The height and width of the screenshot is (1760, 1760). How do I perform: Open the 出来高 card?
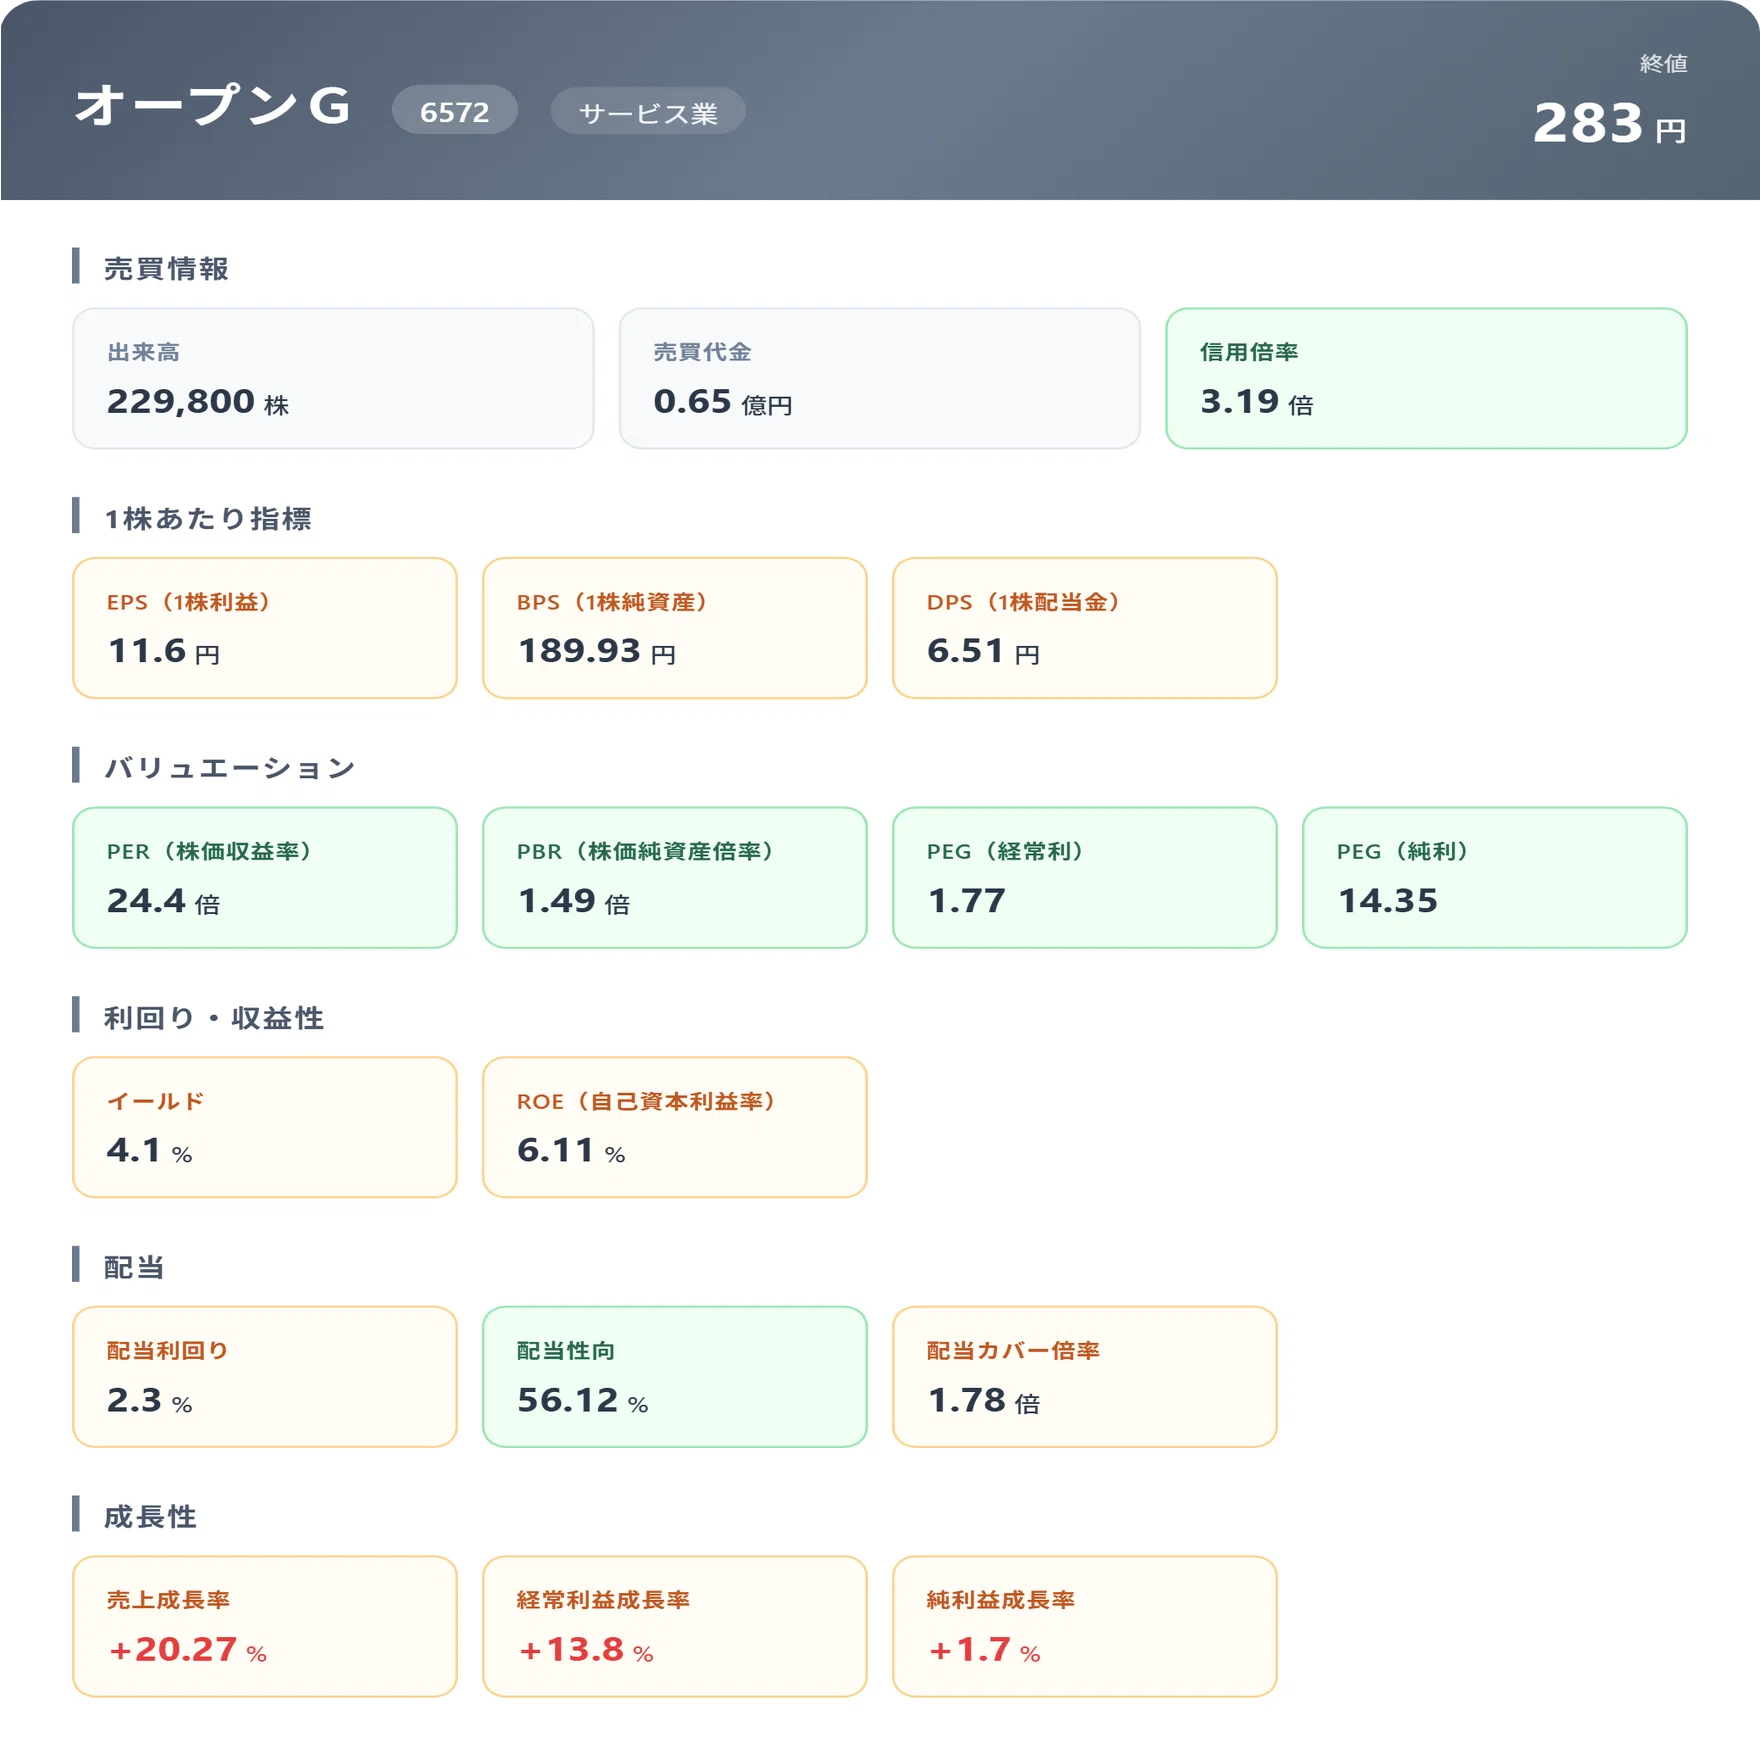(x=333, y=378)
